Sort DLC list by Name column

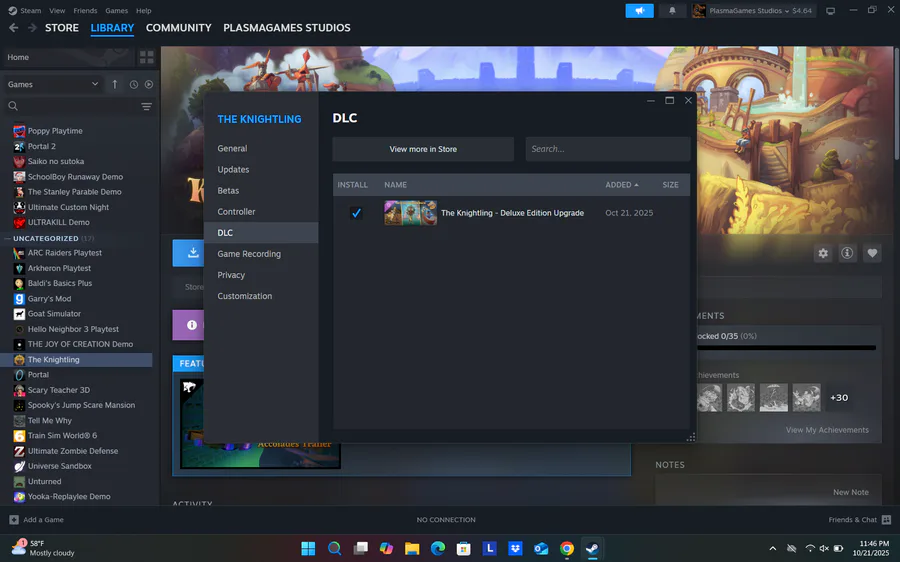pos(395,185)
